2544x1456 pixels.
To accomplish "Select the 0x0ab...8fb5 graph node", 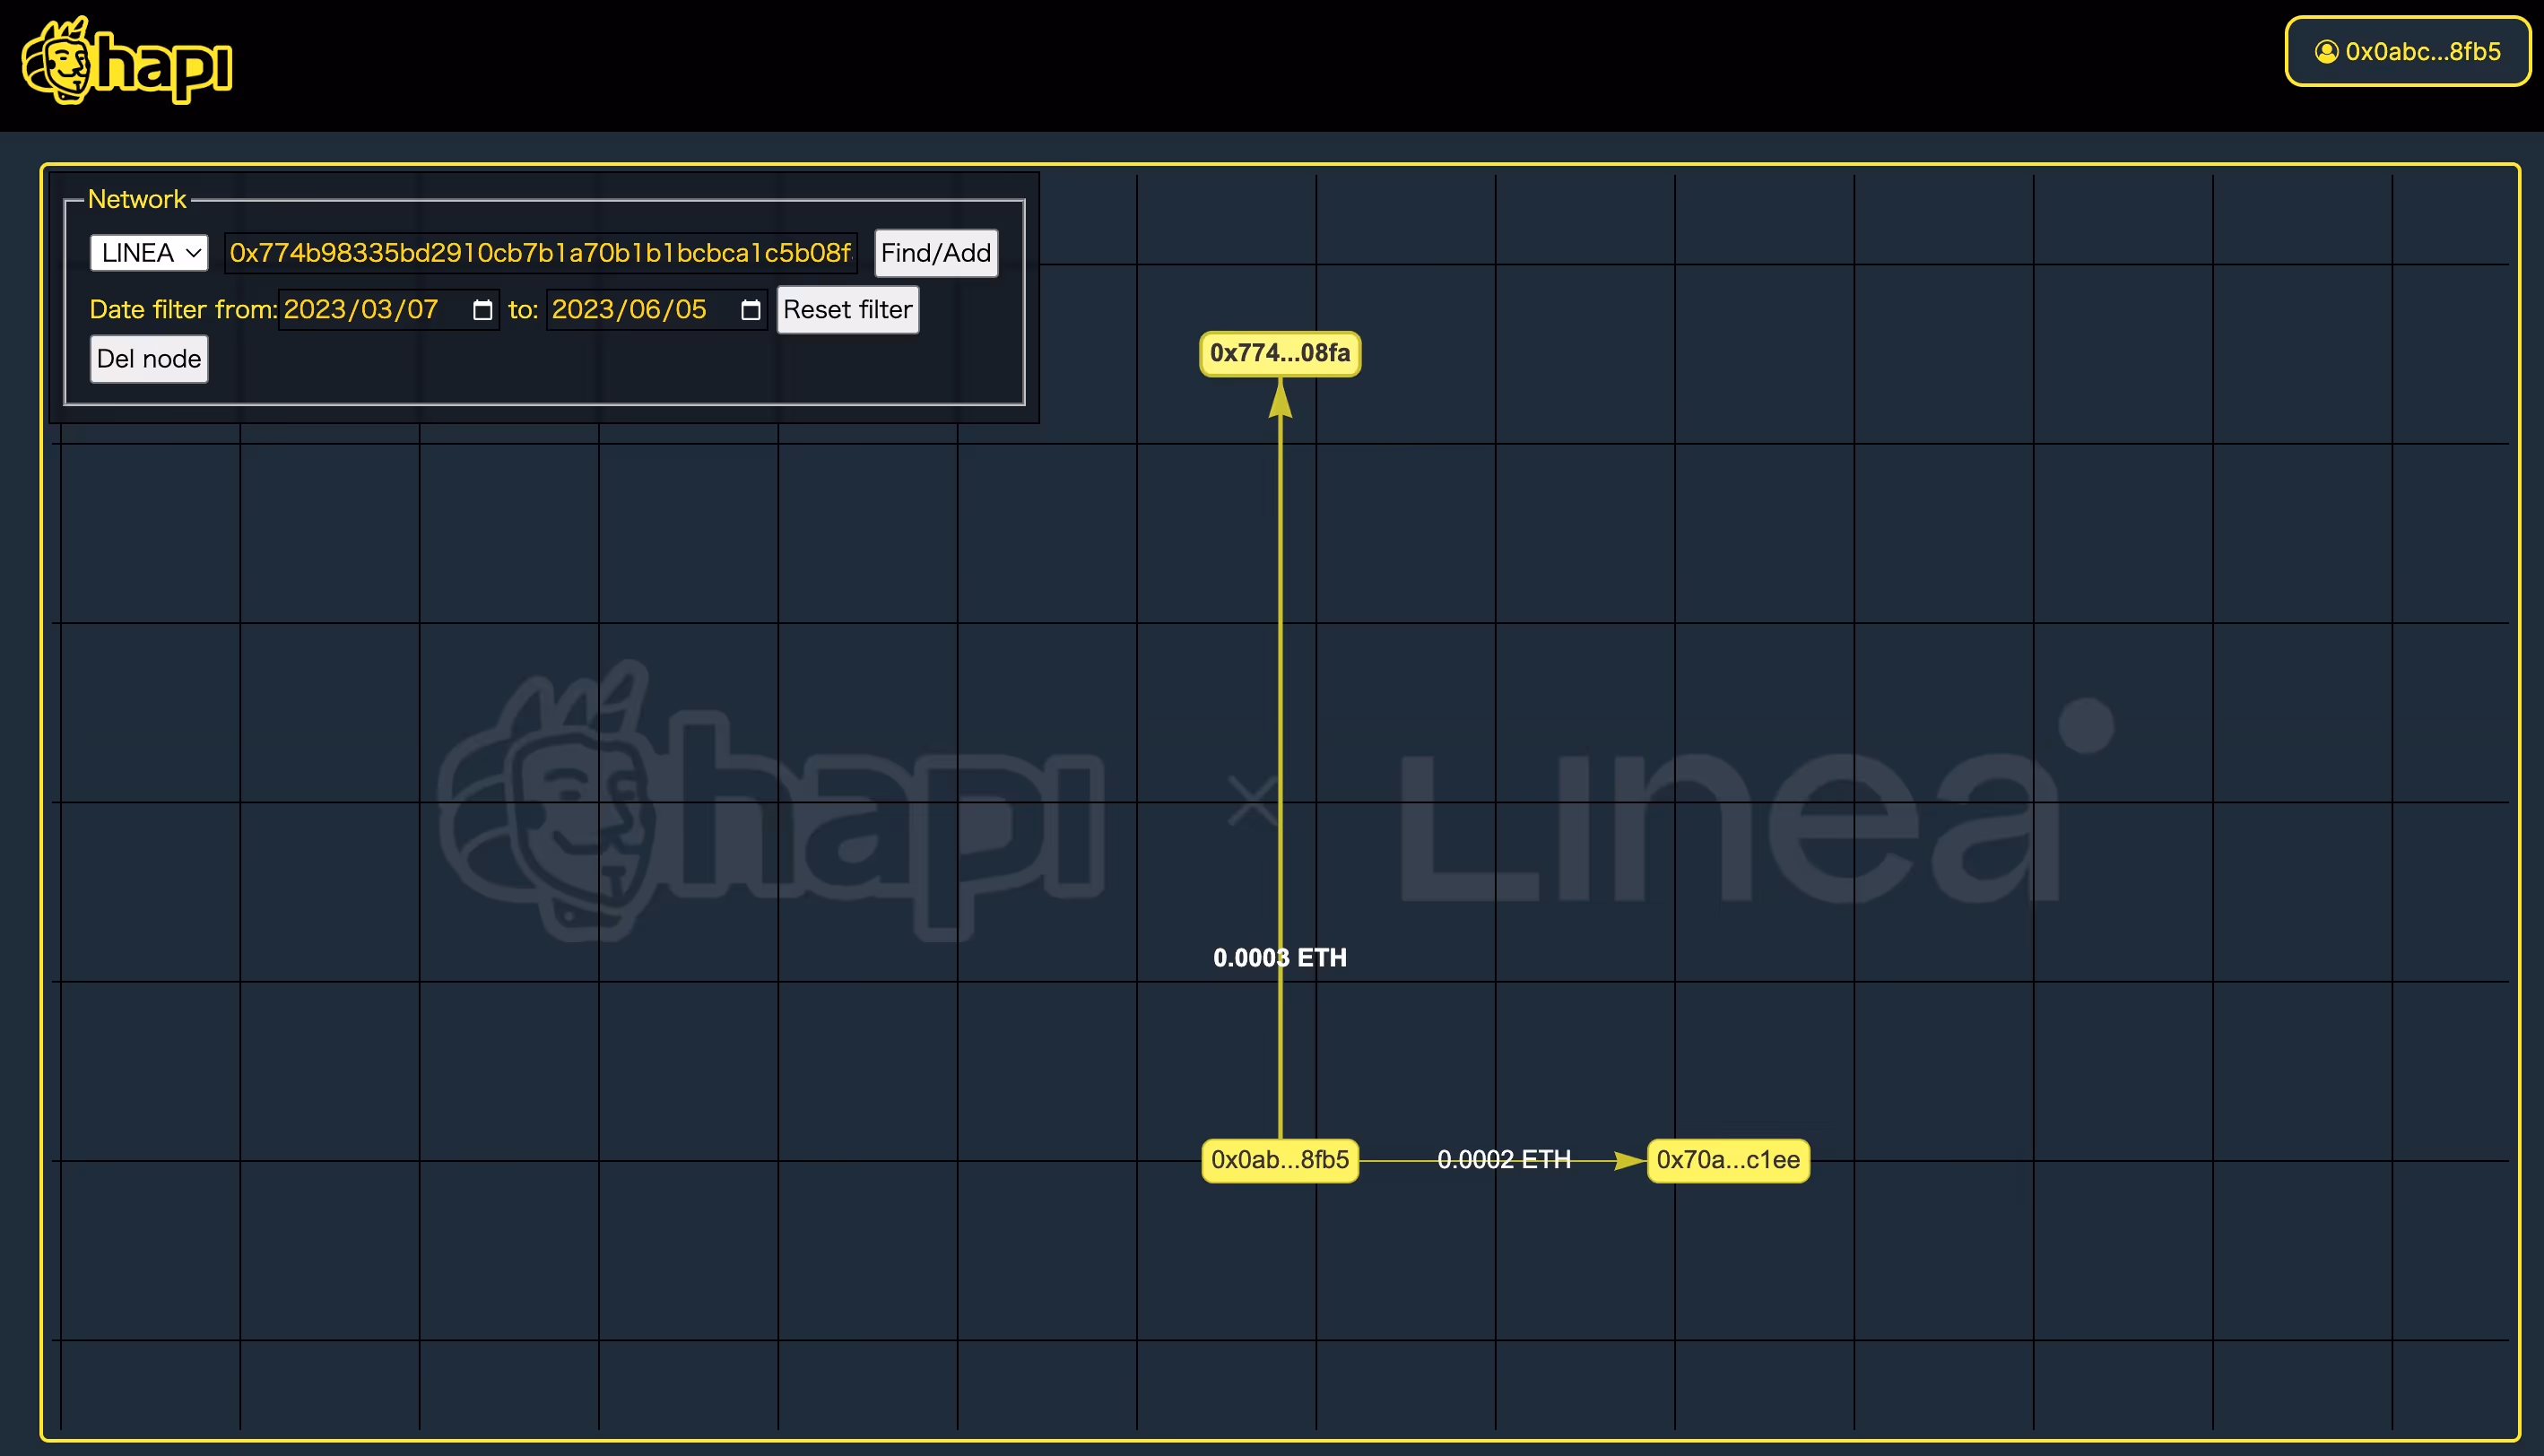I will (1280, 1160).
